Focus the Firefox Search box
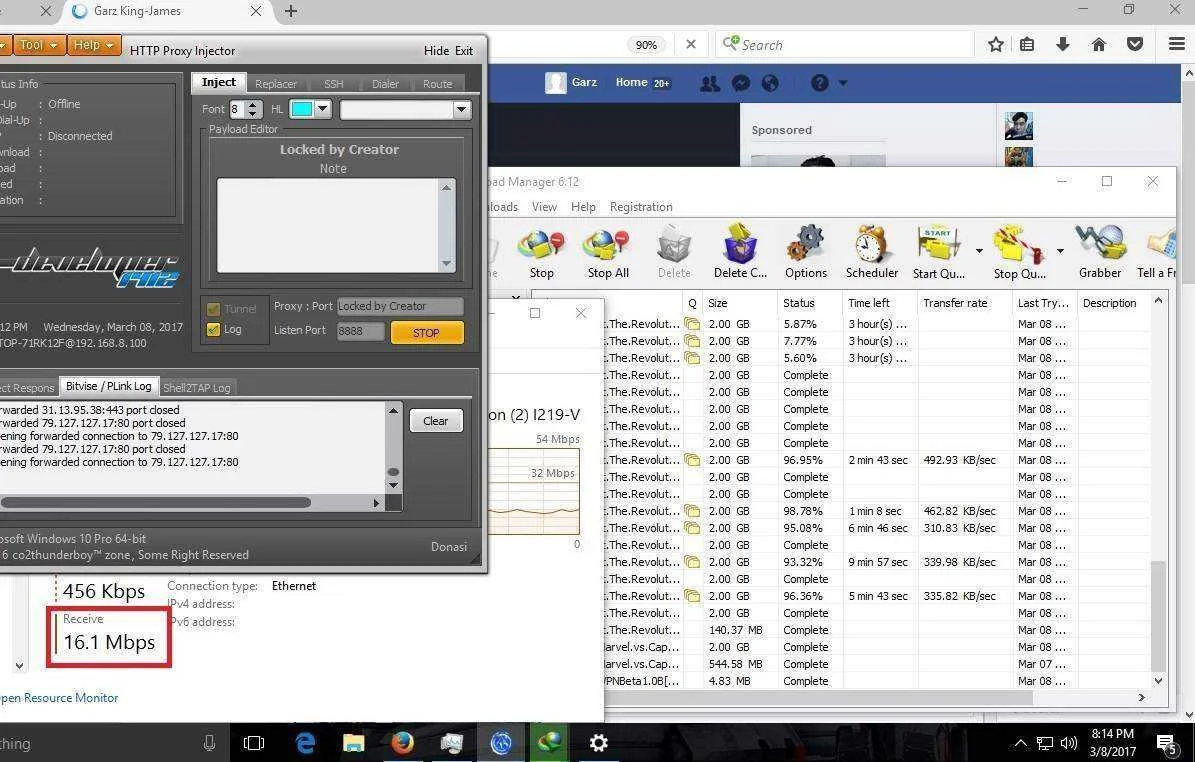 844,44
